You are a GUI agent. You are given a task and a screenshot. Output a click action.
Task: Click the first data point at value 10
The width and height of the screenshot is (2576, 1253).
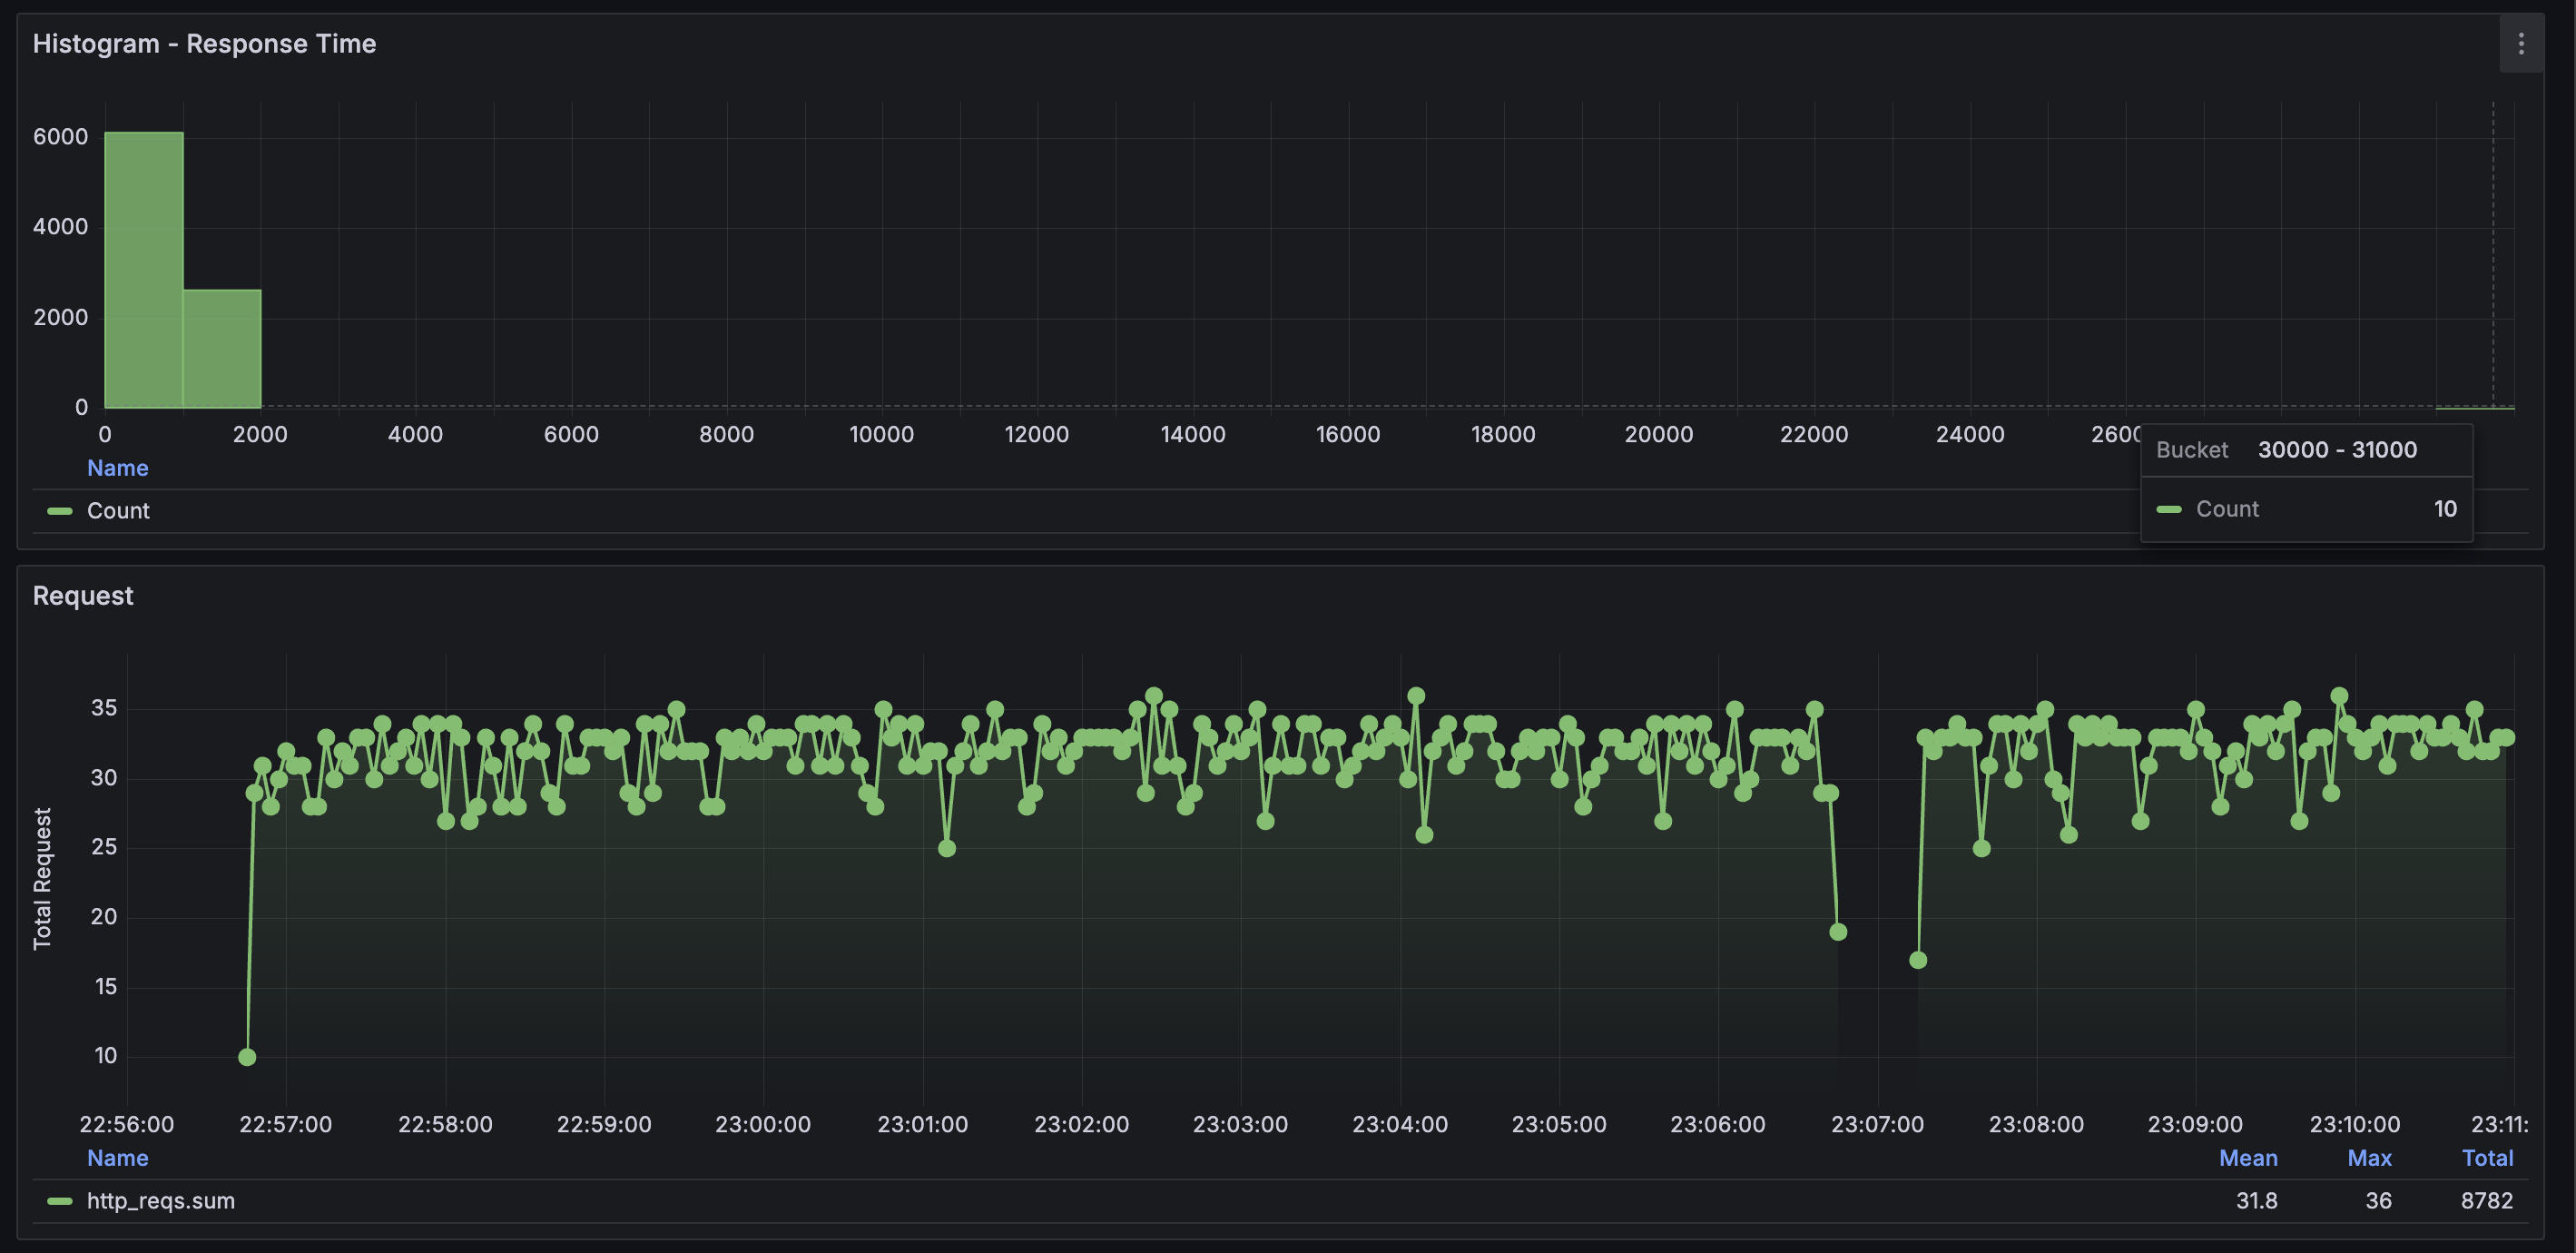click(x=247, y=1057)
